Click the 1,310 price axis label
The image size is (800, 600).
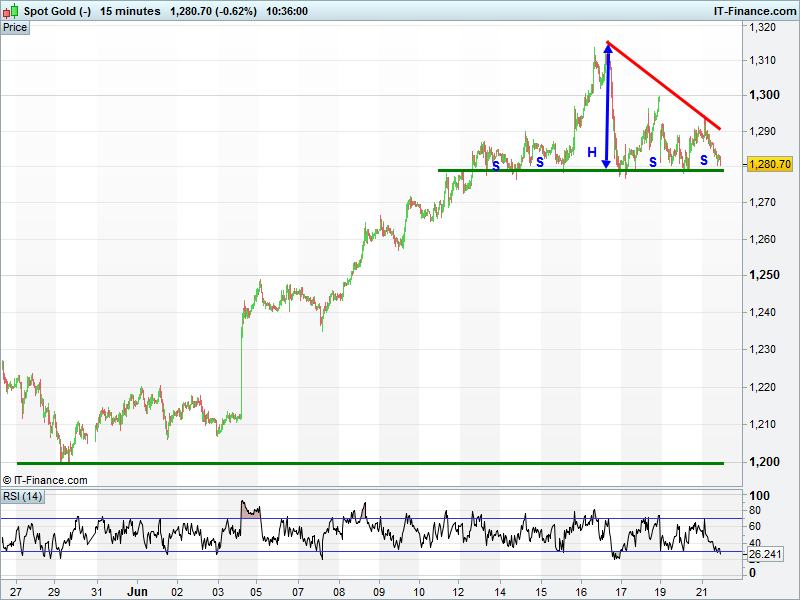762,60
